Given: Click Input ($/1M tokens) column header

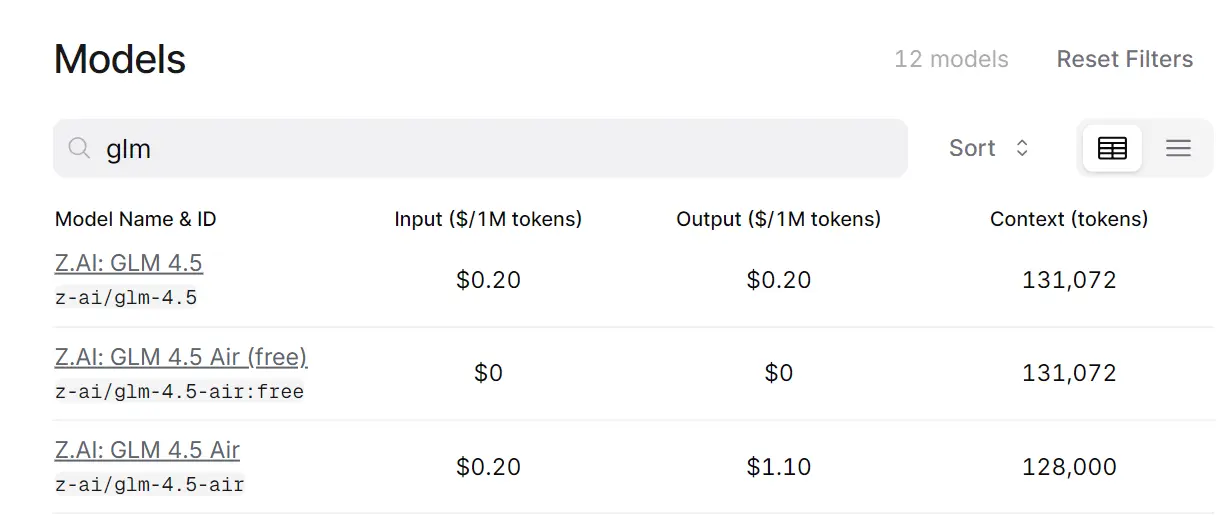Looking at the screenshot, I should pyautogui.click(x=488, y=219).
